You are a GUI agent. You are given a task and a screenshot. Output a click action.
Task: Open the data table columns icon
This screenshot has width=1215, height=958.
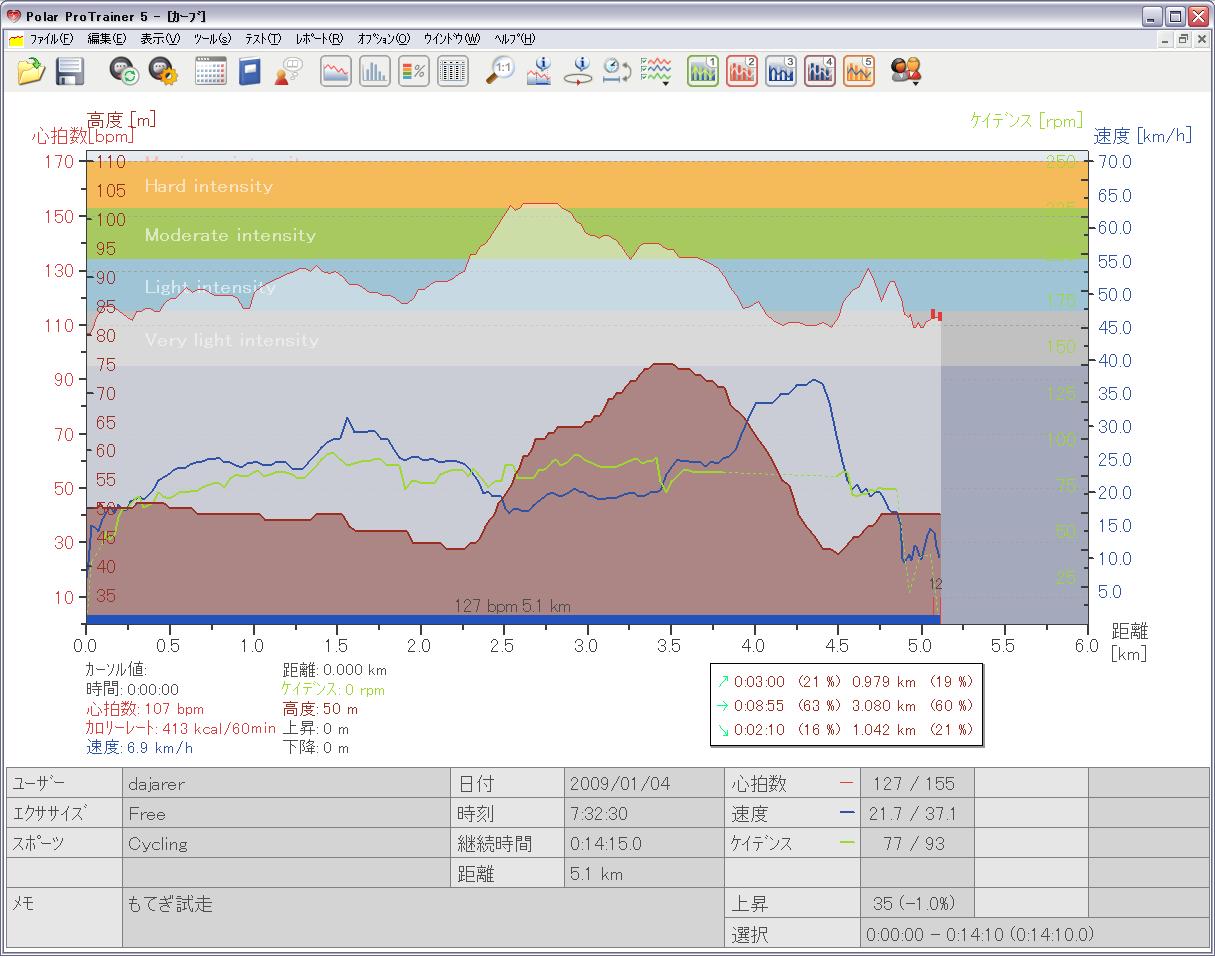tap(453, 71)
